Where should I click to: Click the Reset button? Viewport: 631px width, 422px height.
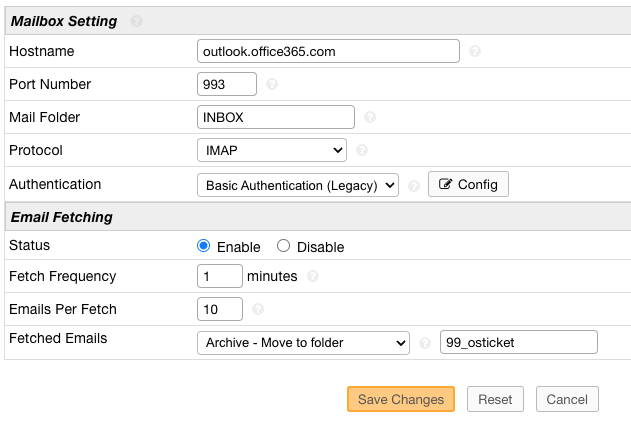click(495, 399)
